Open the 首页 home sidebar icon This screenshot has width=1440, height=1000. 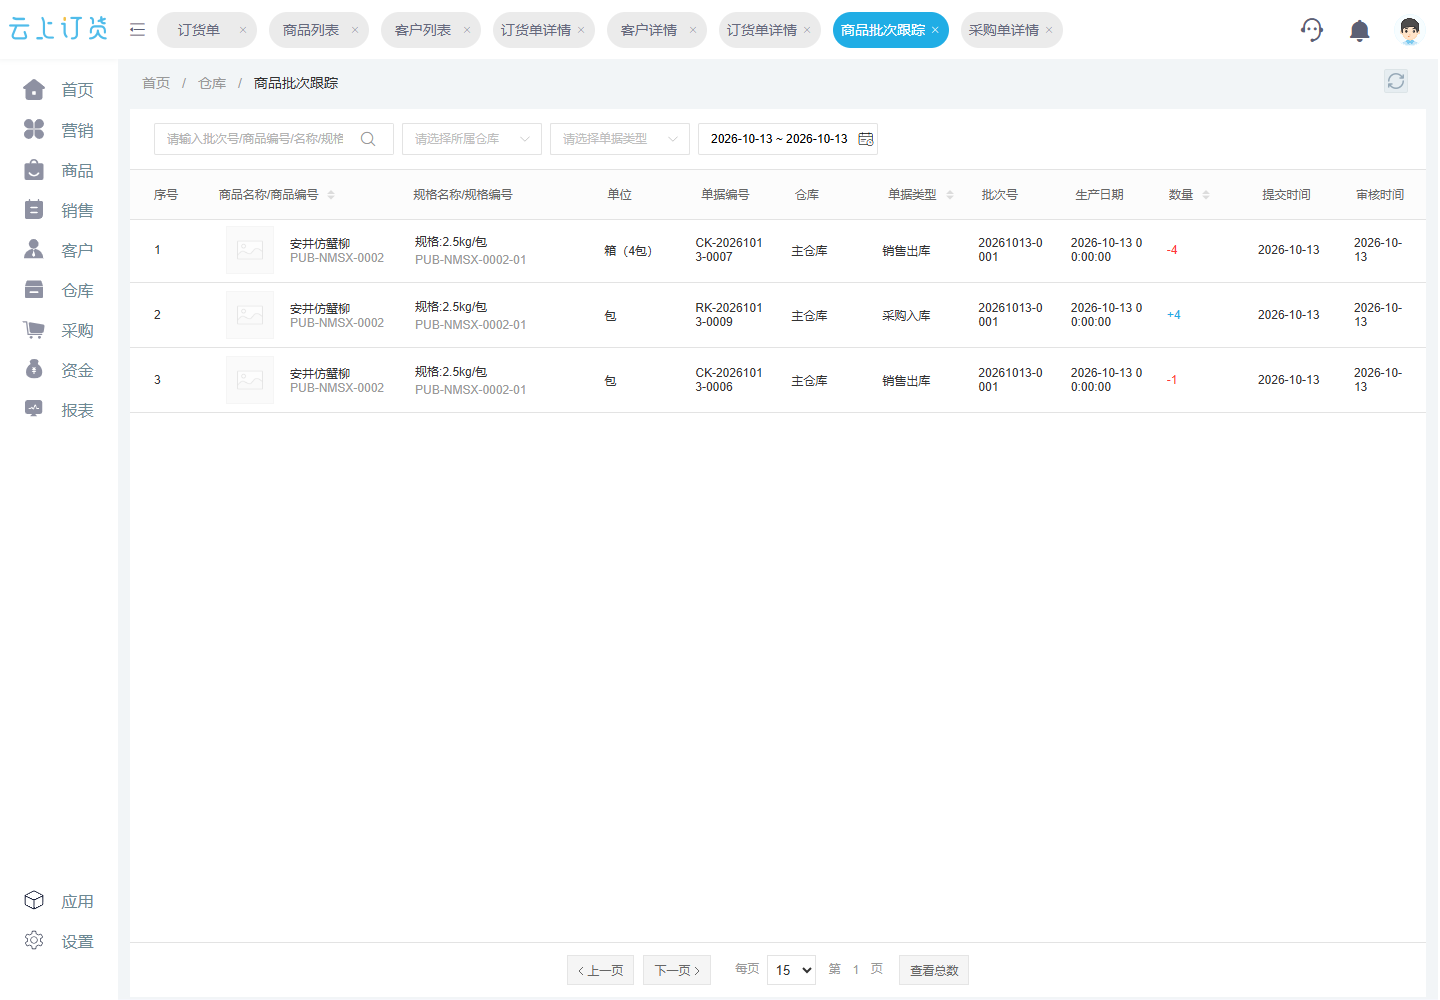point(34,90)
